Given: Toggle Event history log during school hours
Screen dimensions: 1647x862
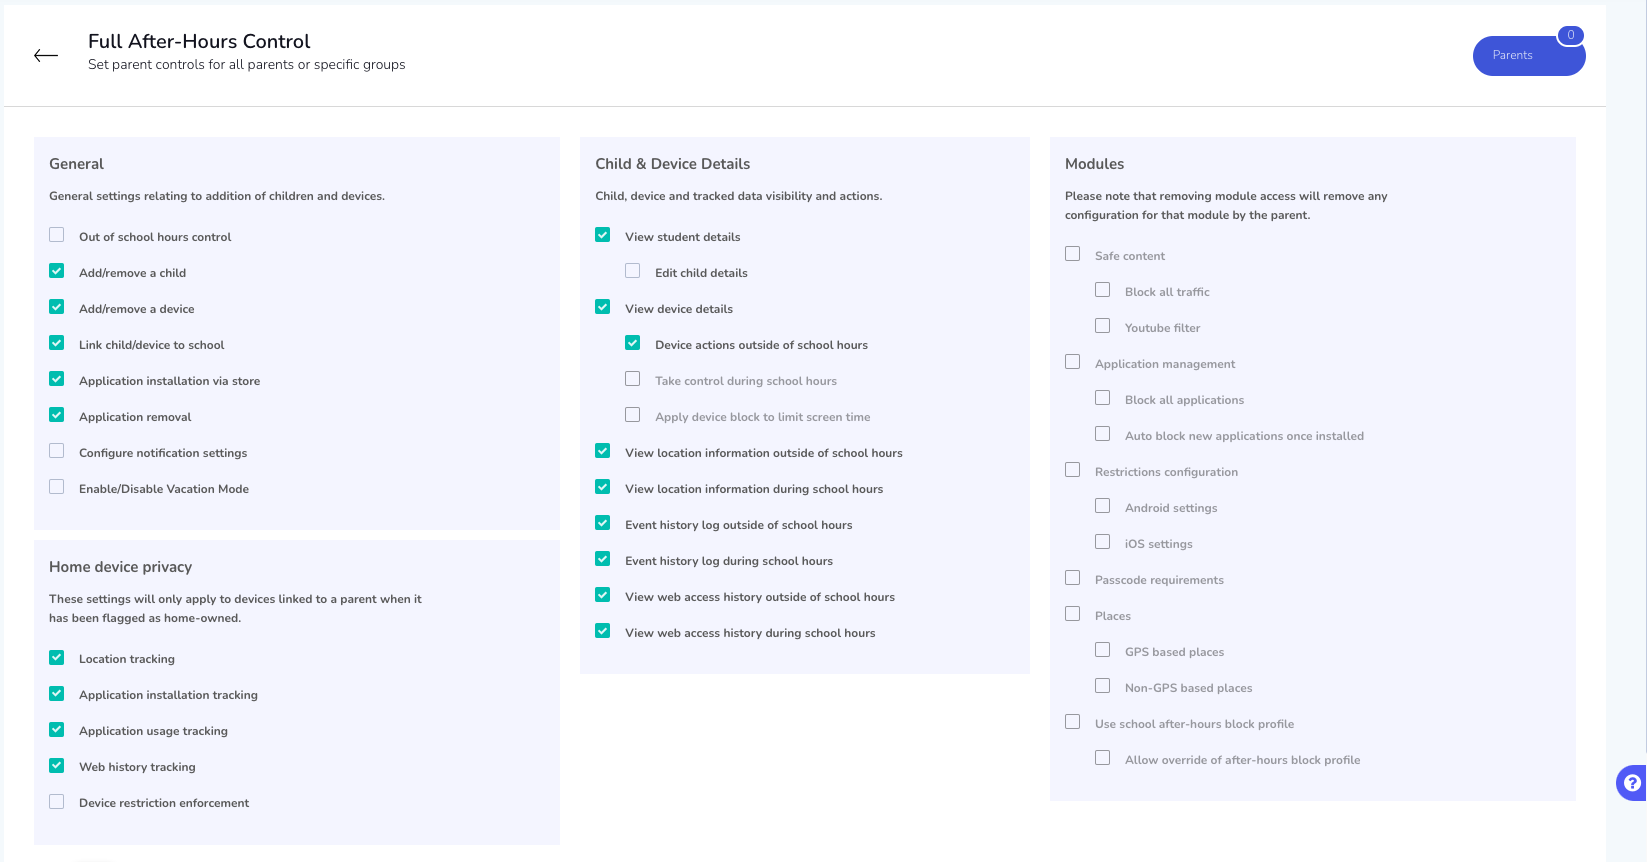Looking at the screenshot, I should [x=603, y=559].
